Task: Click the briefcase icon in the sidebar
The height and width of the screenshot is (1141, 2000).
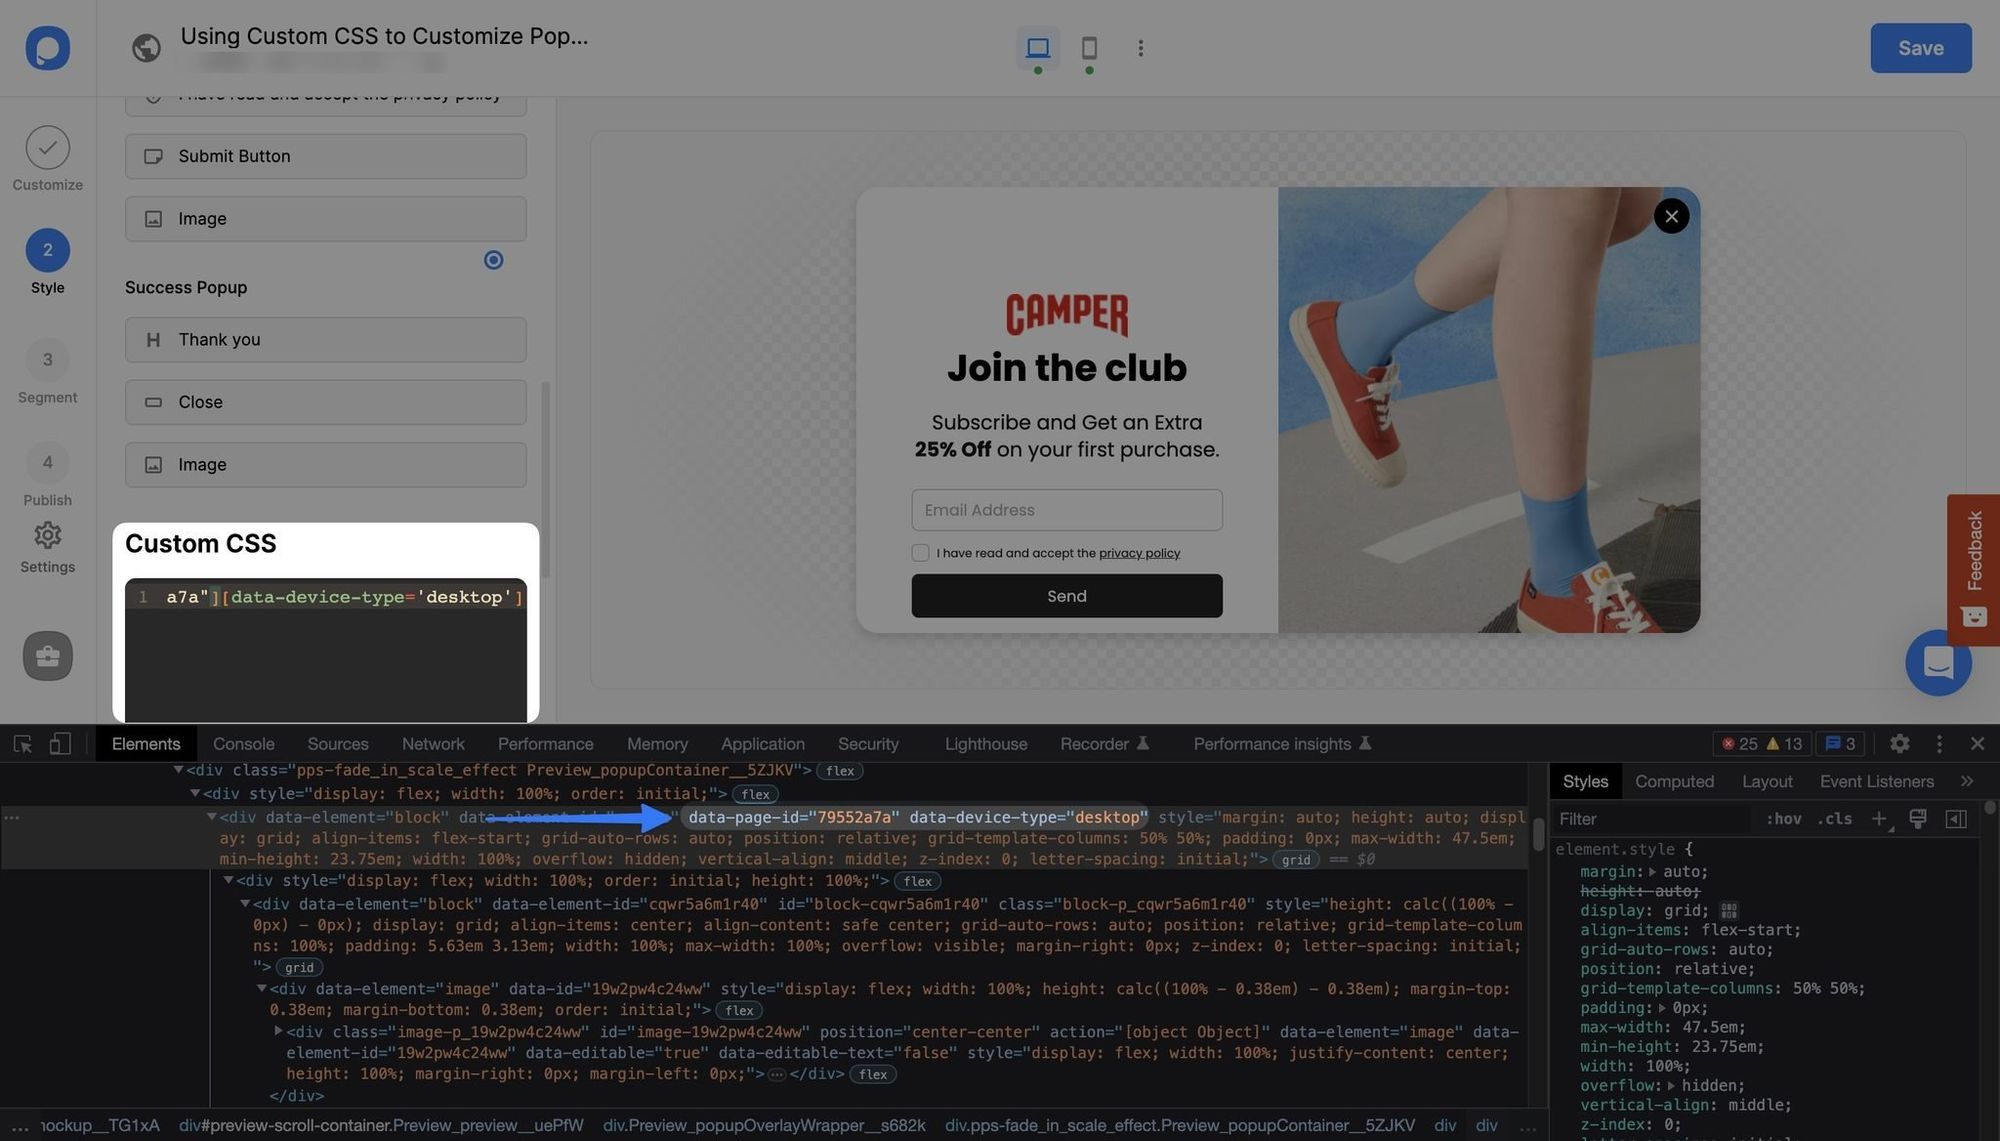Action: 47,656
